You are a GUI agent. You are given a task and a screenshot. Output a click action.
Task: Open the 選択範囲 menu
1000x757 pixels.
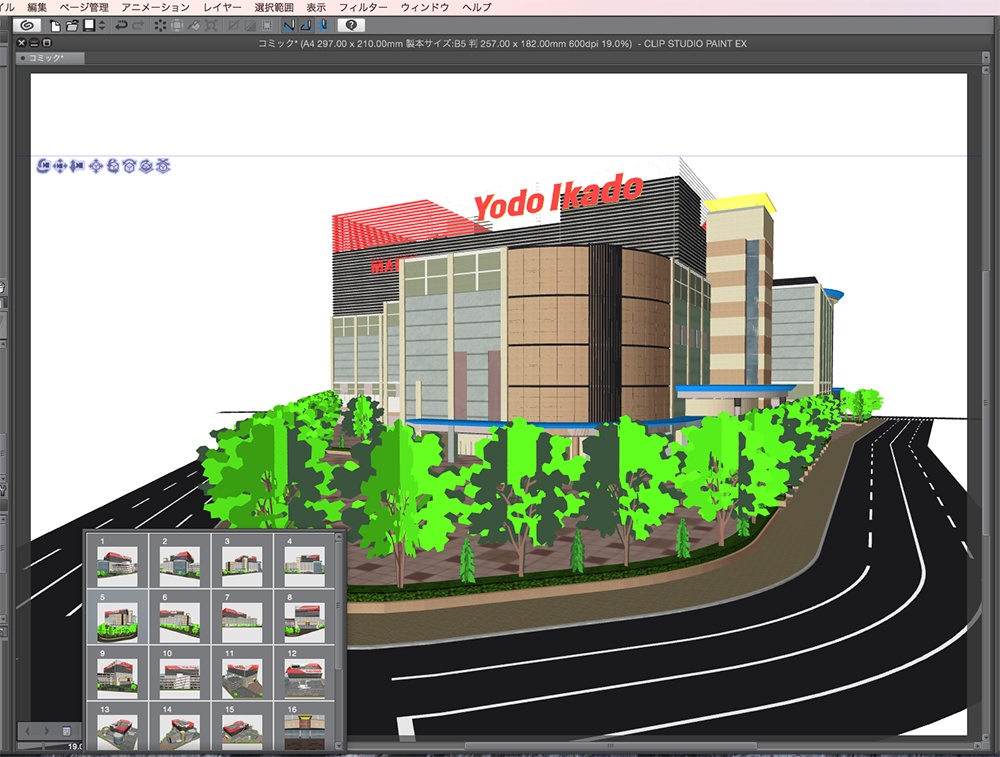[x=274, y=7]
